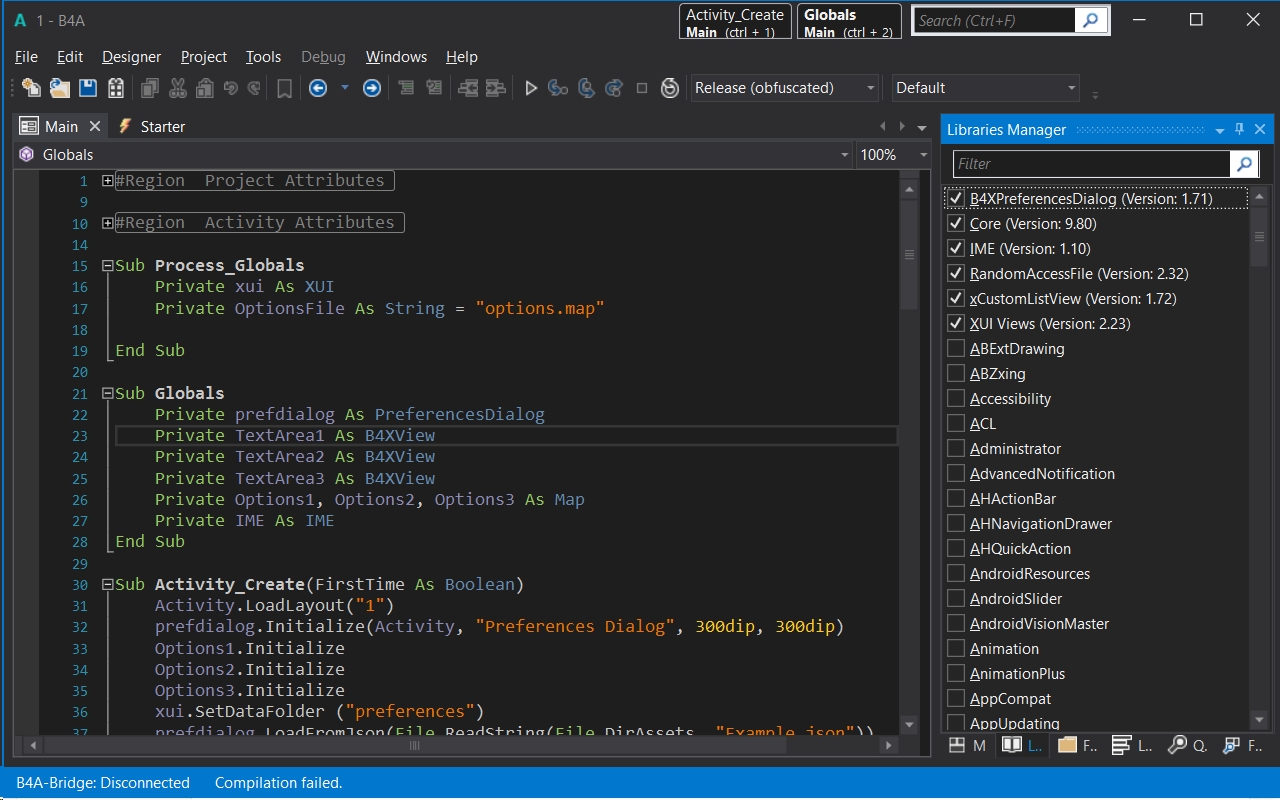Navigate forward using the blue forward arrow
This screenshot has height=800, width=1280.
[371, 88]
